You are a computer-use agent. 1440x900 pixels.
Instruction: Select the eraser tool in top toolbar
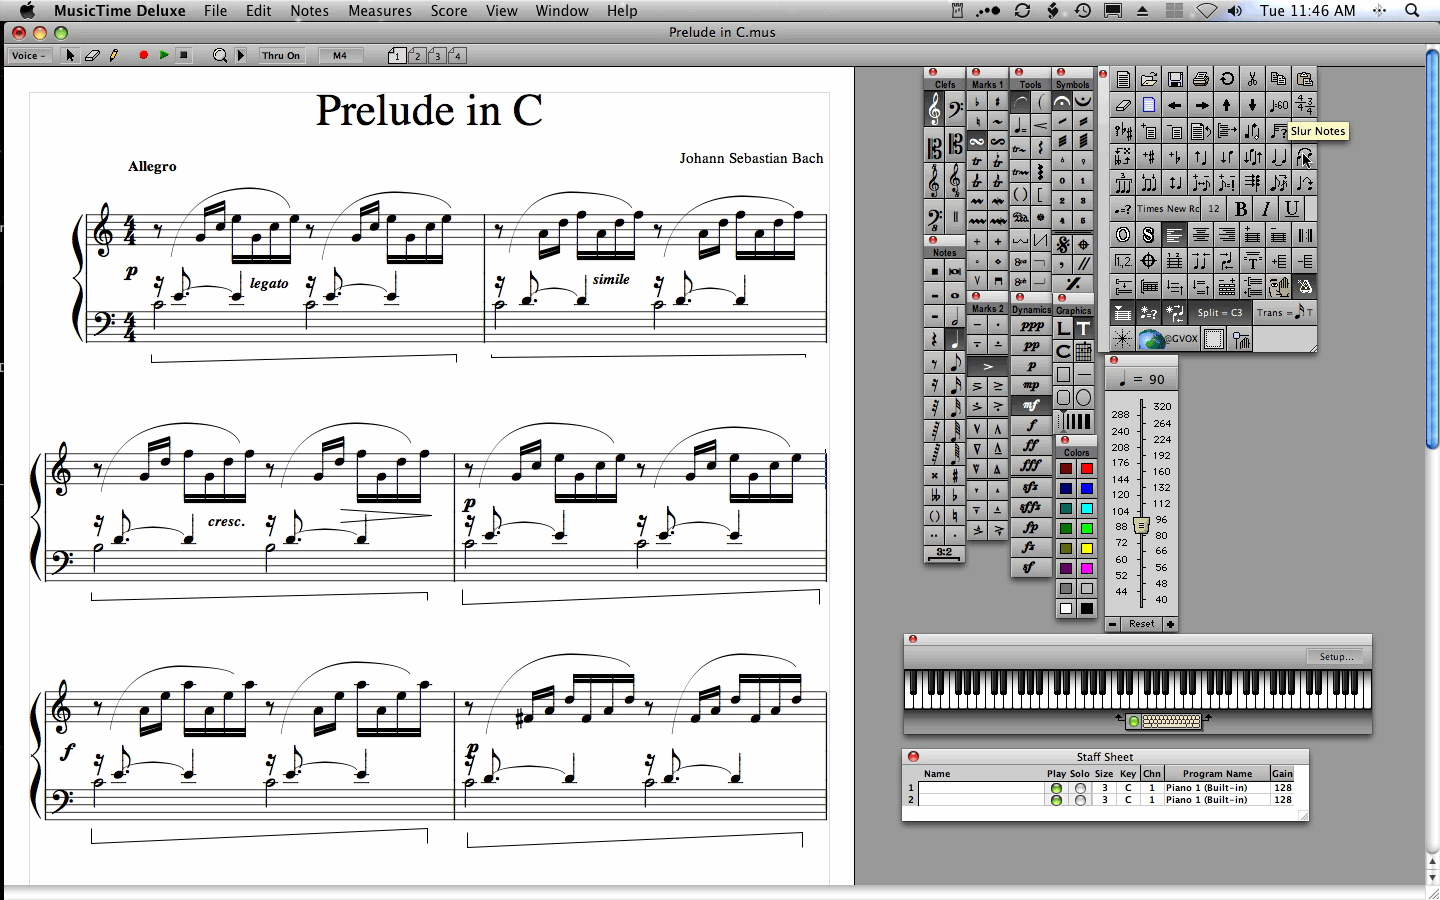[x=92, y=56]
